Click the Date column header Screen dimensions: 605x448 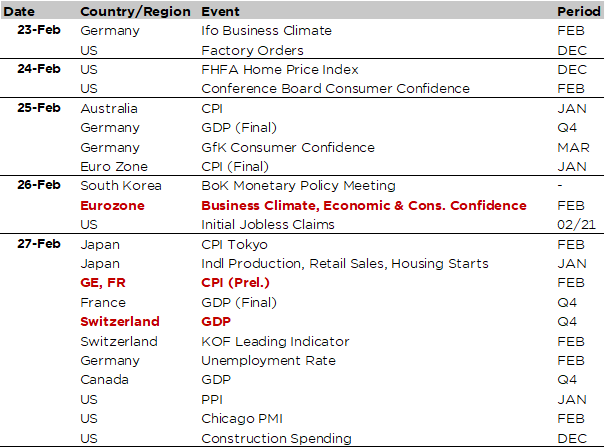tap(23, 10)
